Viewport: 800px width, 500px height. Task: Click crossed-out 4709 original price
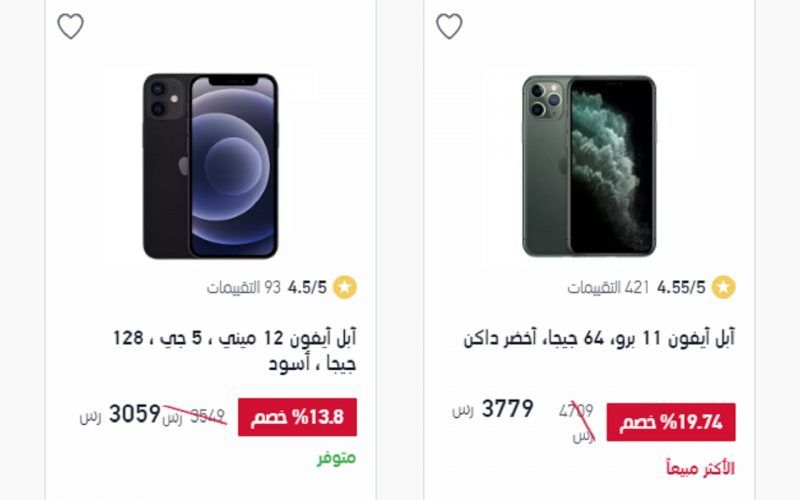pos(577,422)
